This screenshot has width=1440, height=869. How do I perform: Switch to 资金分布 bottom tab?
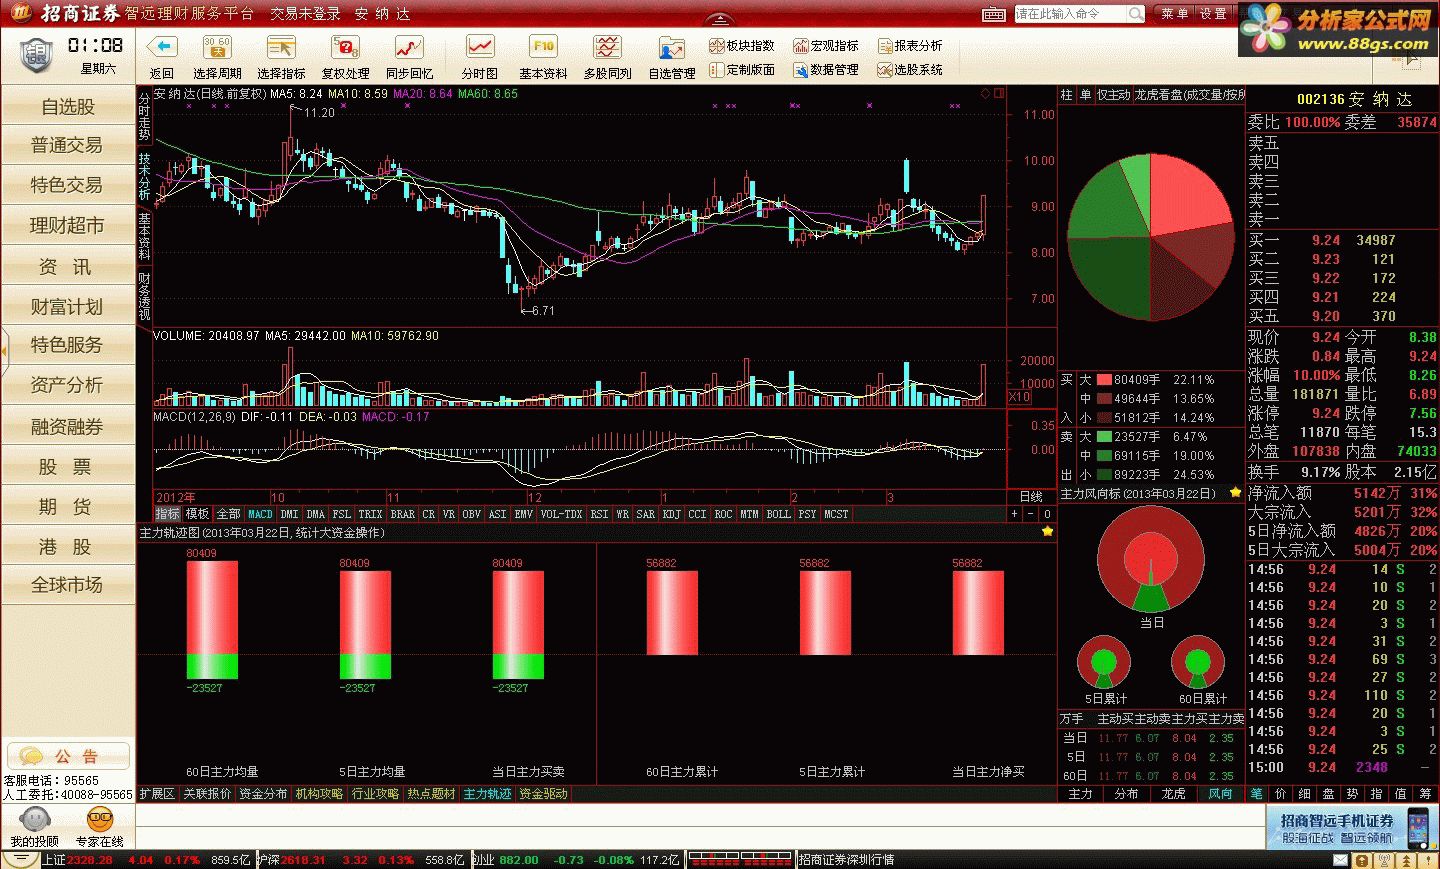click(263, 794)
